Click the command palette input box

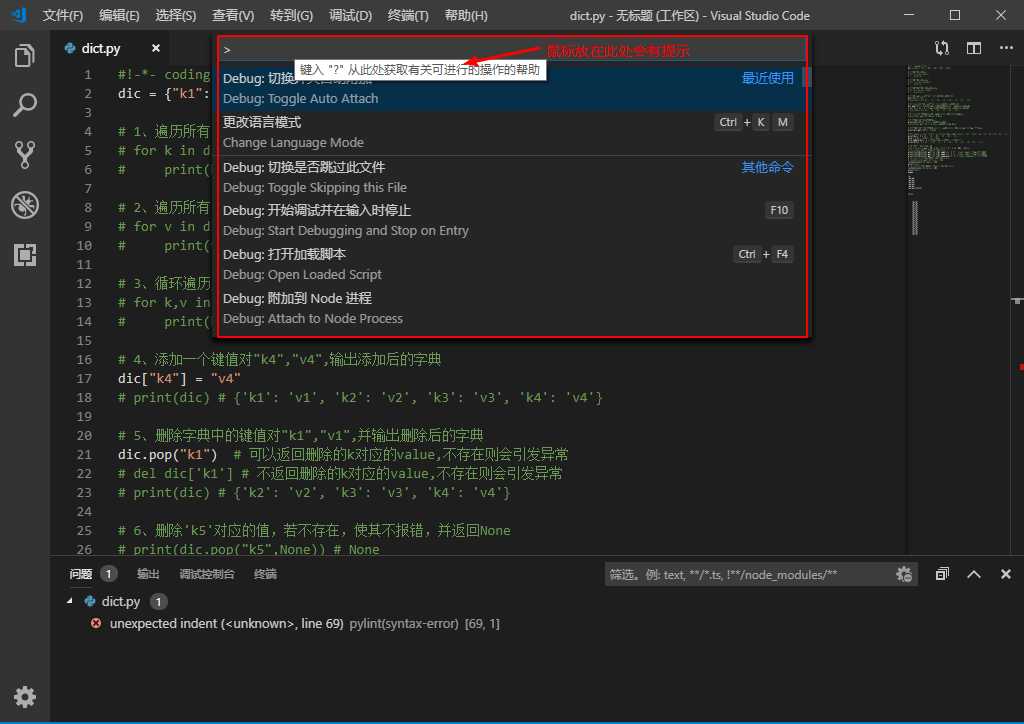click(x=513, y=50)
